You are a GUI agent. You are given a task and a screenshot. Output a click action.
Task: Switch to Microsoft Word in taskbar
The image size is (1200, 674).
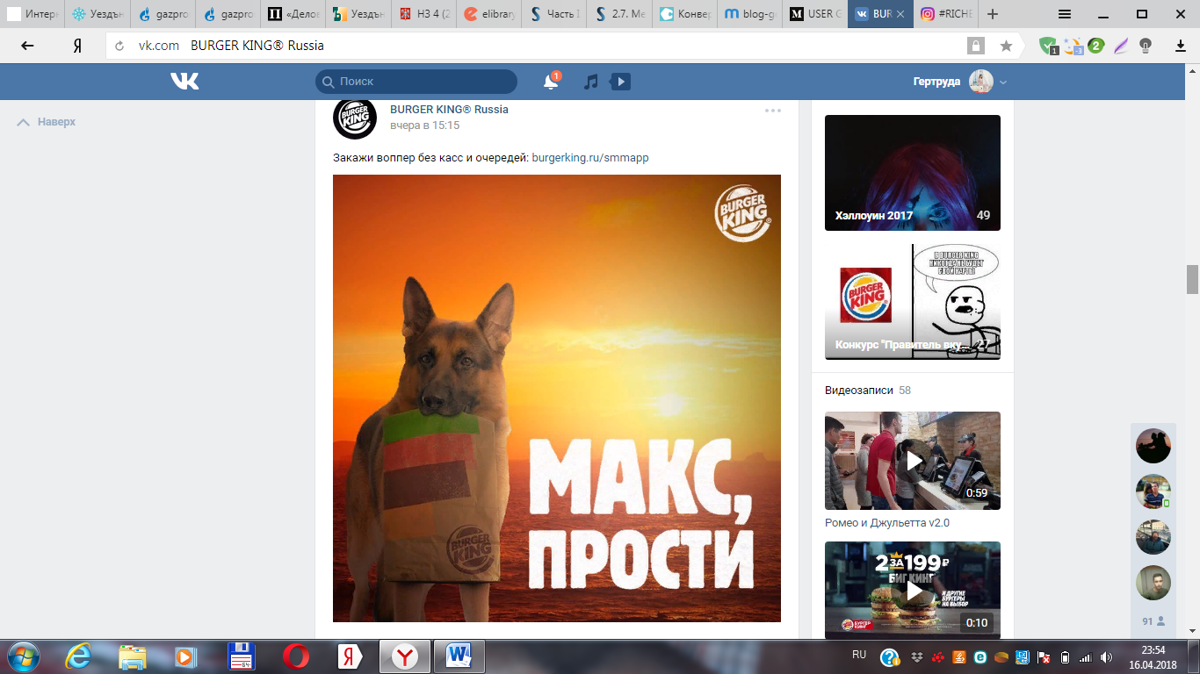tap(459, 657)
